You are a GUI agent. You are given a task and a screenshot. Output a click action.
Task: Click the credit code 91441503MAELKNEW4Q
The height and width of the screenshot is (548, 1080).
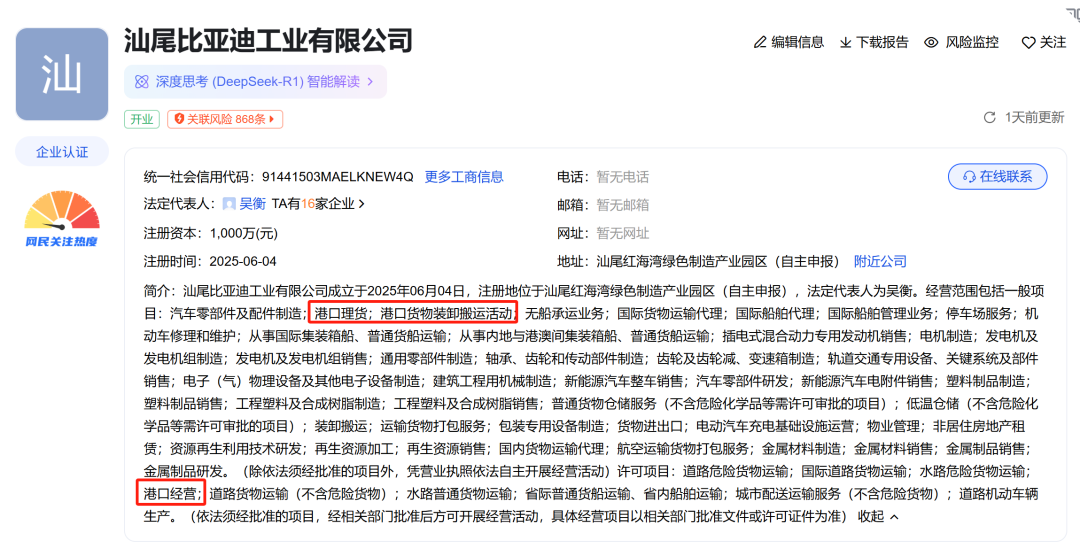[338, 177]
